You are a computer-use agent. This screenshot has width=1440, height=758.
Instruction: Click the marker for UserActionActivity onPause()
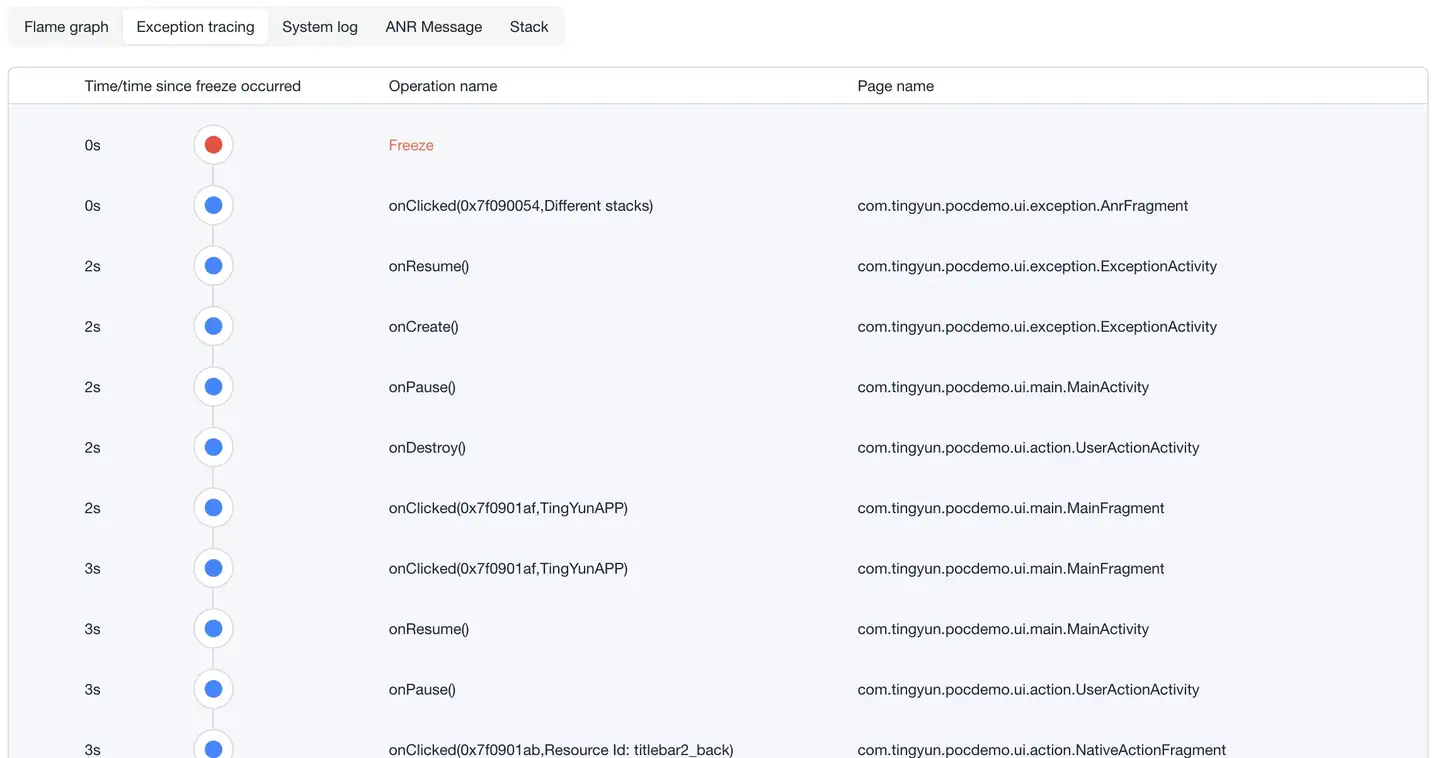(213, 690)
